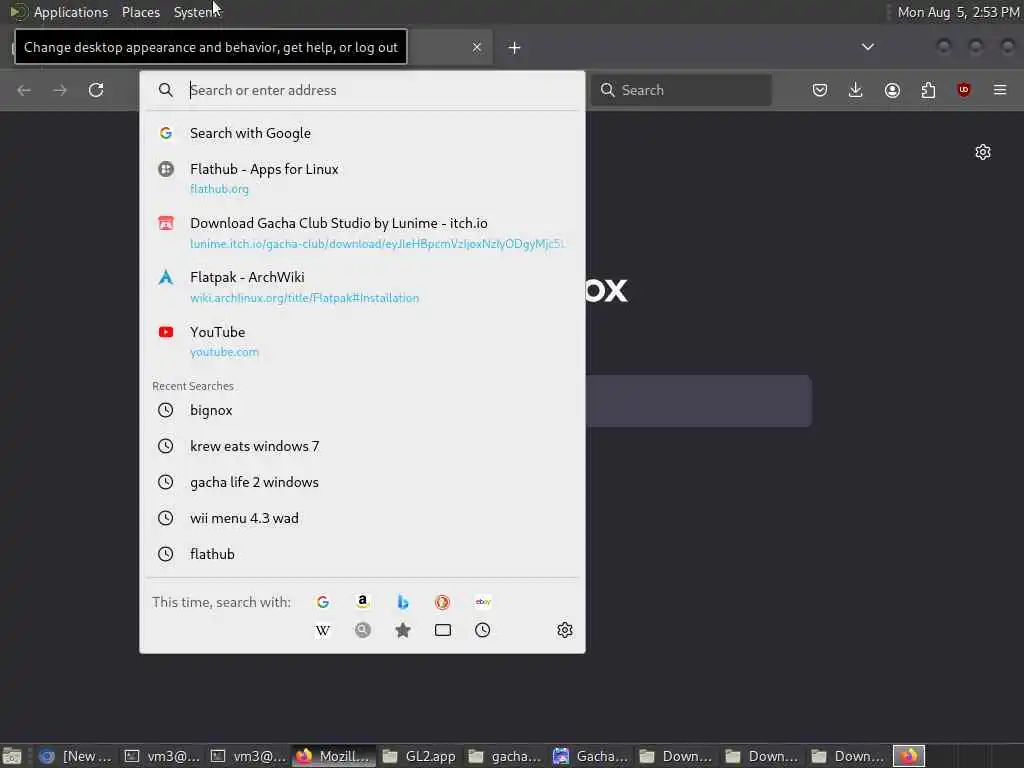Image resolution: width=1024 pixels, height=768 pixels.
Task: Search this time with Google icon
Action: point(323,602)
